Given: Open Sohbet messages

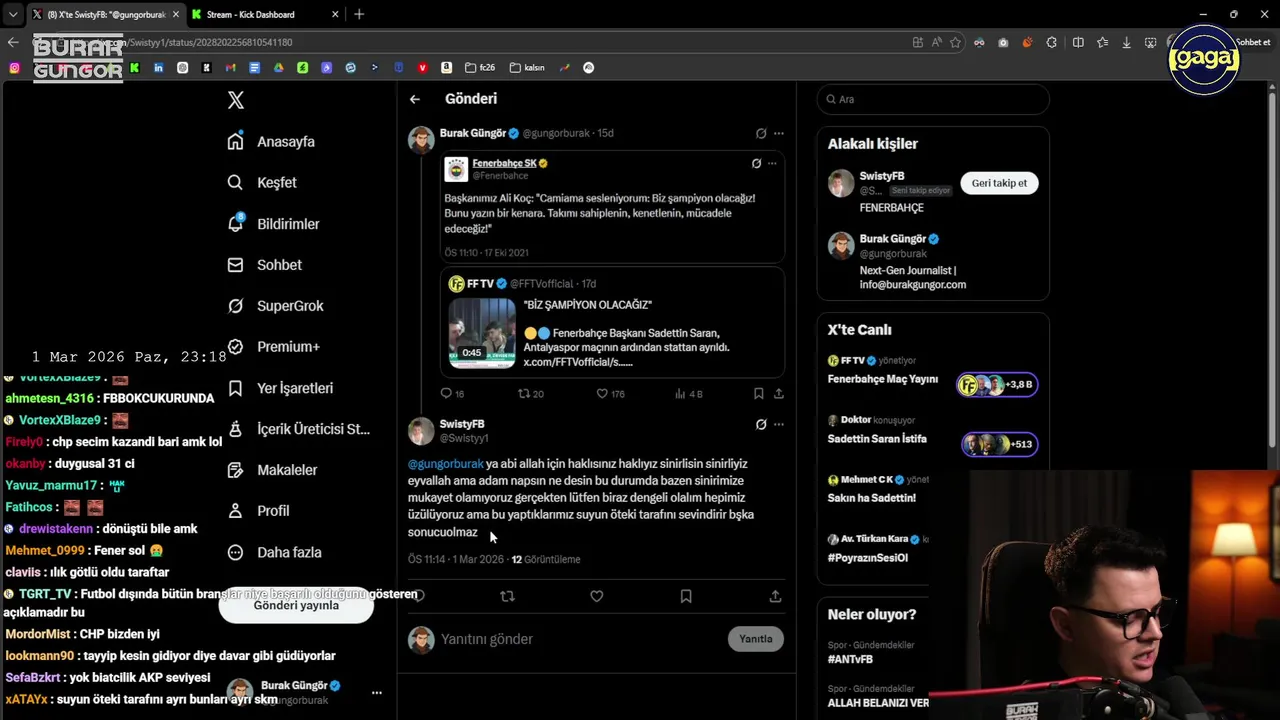Looking at the screenshot, I should click(264, 265).
